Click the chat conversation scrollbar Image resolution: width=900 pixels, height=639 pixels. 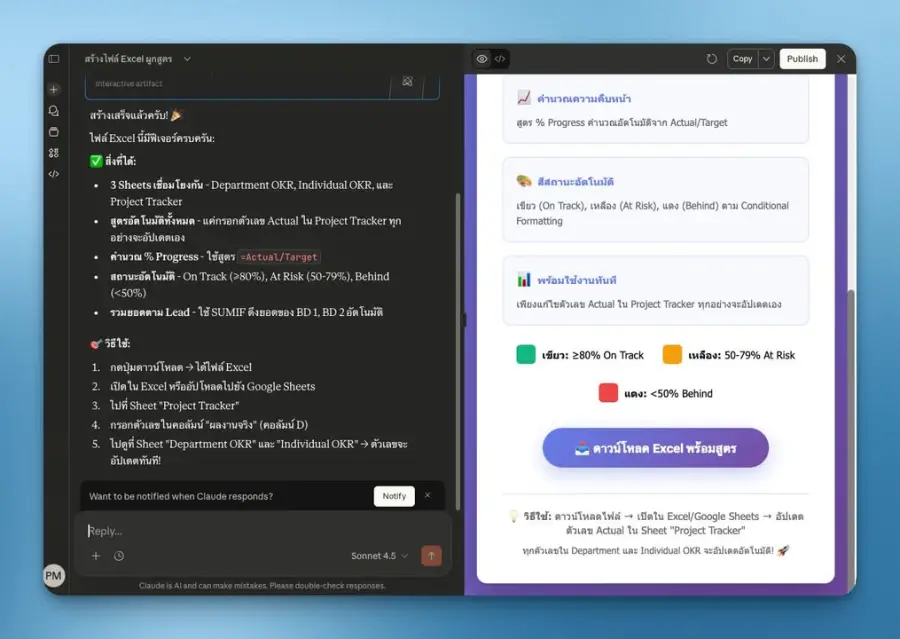click(x=457, y=350)
